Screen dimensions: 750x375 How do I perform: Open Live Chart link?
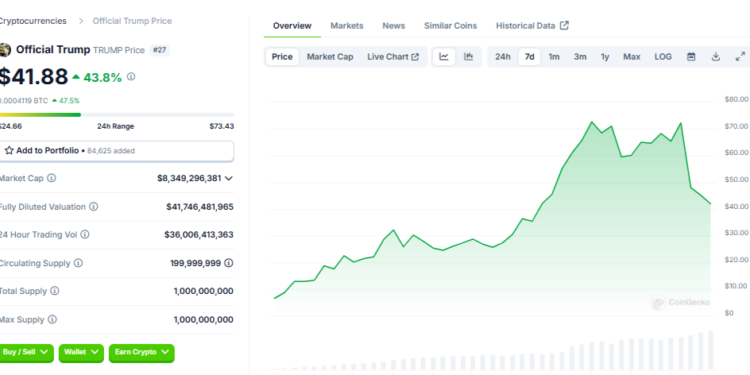(393, 56)
